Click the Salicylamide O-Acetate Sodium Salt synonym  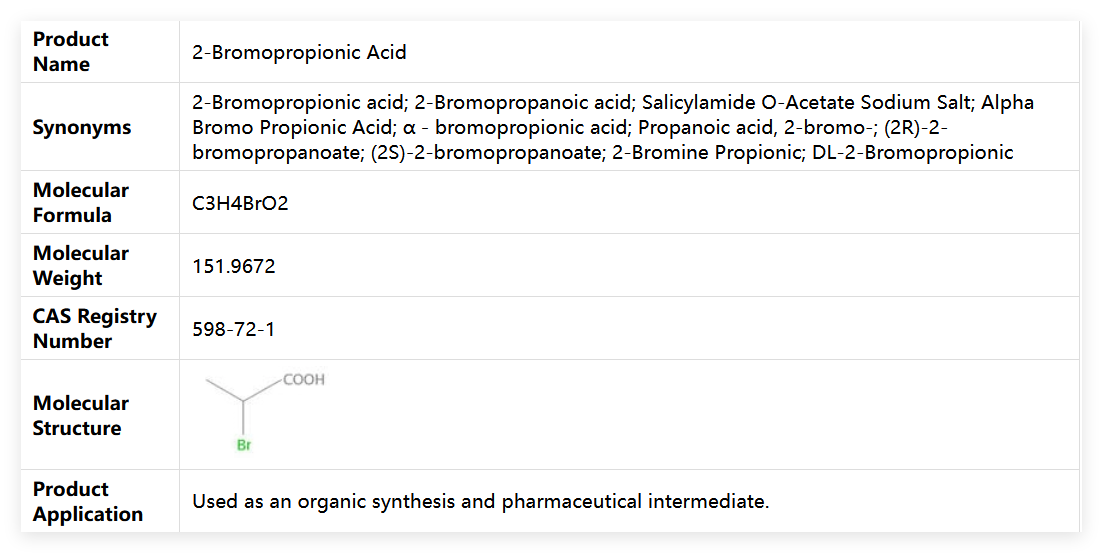click(806, 102)
